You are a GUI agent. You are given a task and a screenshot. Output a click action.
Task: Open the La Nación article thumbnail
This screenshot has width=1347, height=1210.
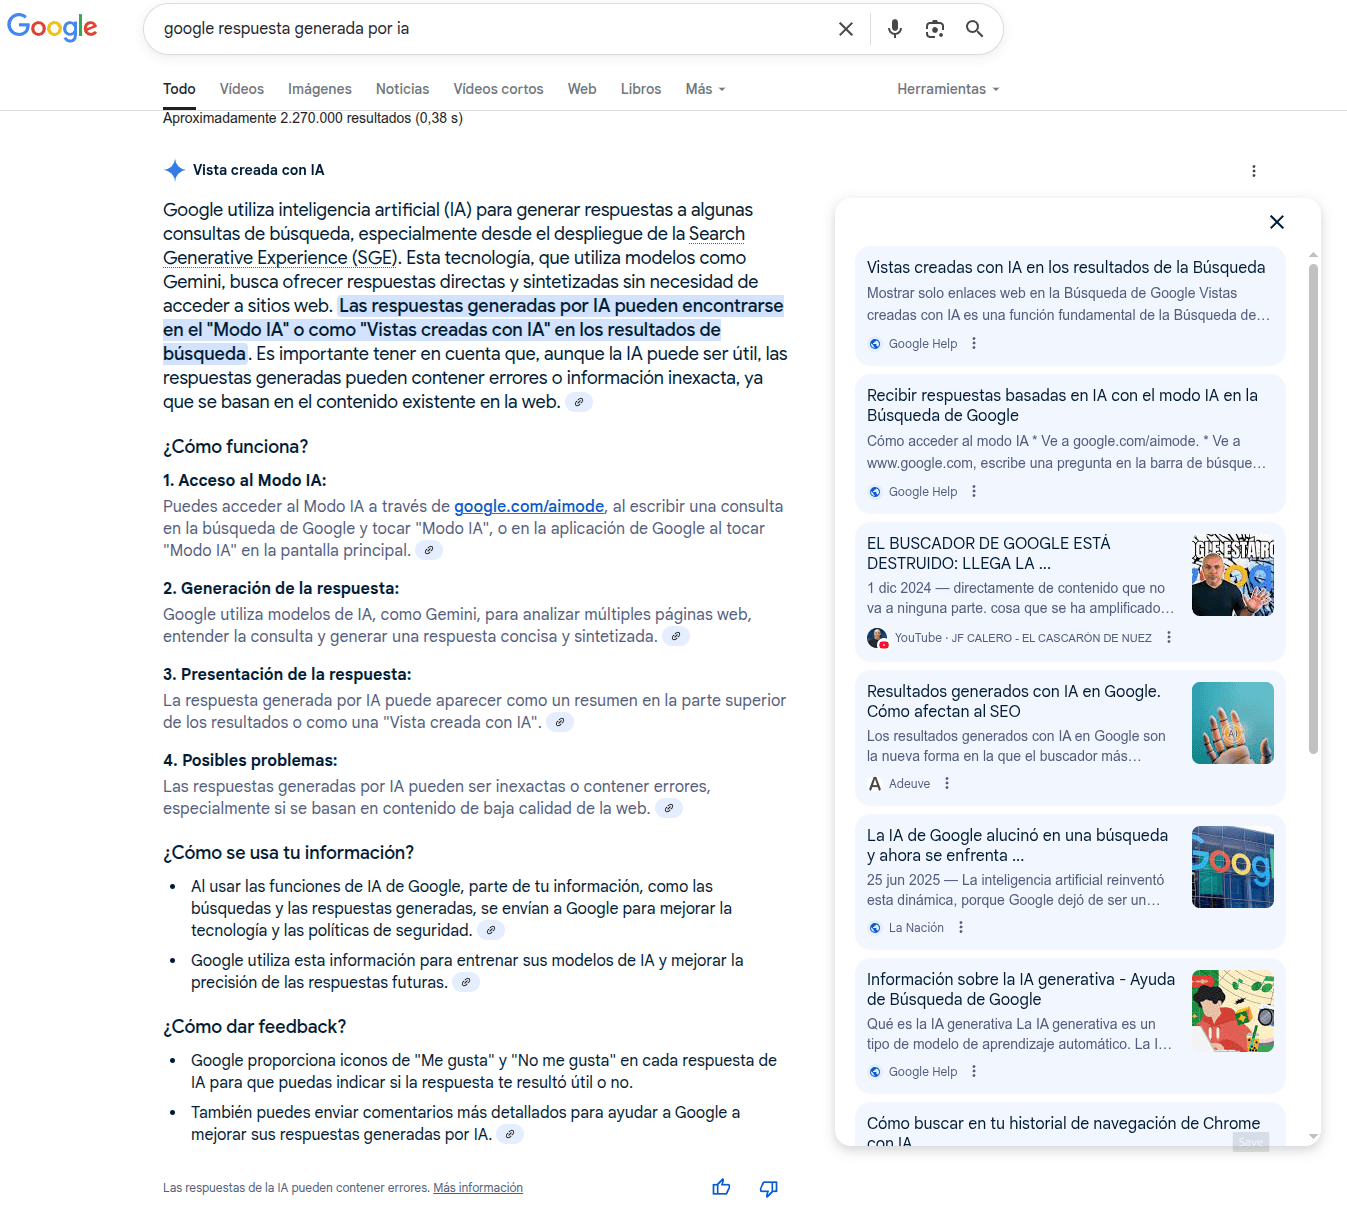coord(1232,867)
